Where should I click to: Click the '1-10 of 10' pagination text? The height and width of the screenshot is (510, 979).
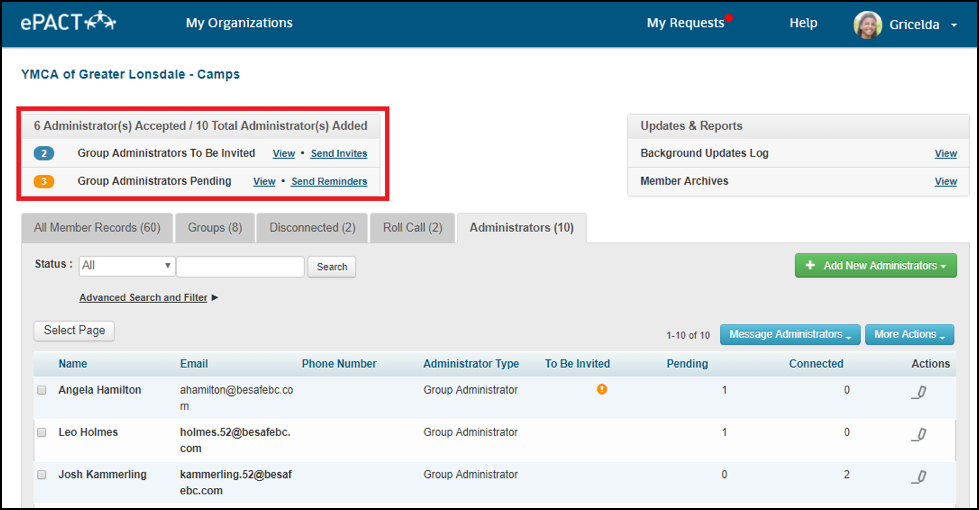tap(688, 336)
